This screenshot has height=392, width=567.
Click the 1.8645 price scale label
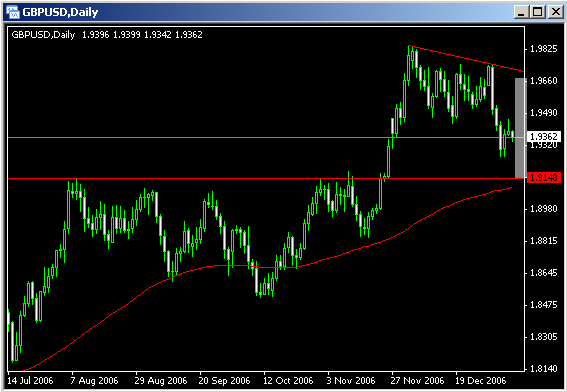coord(543,273)
